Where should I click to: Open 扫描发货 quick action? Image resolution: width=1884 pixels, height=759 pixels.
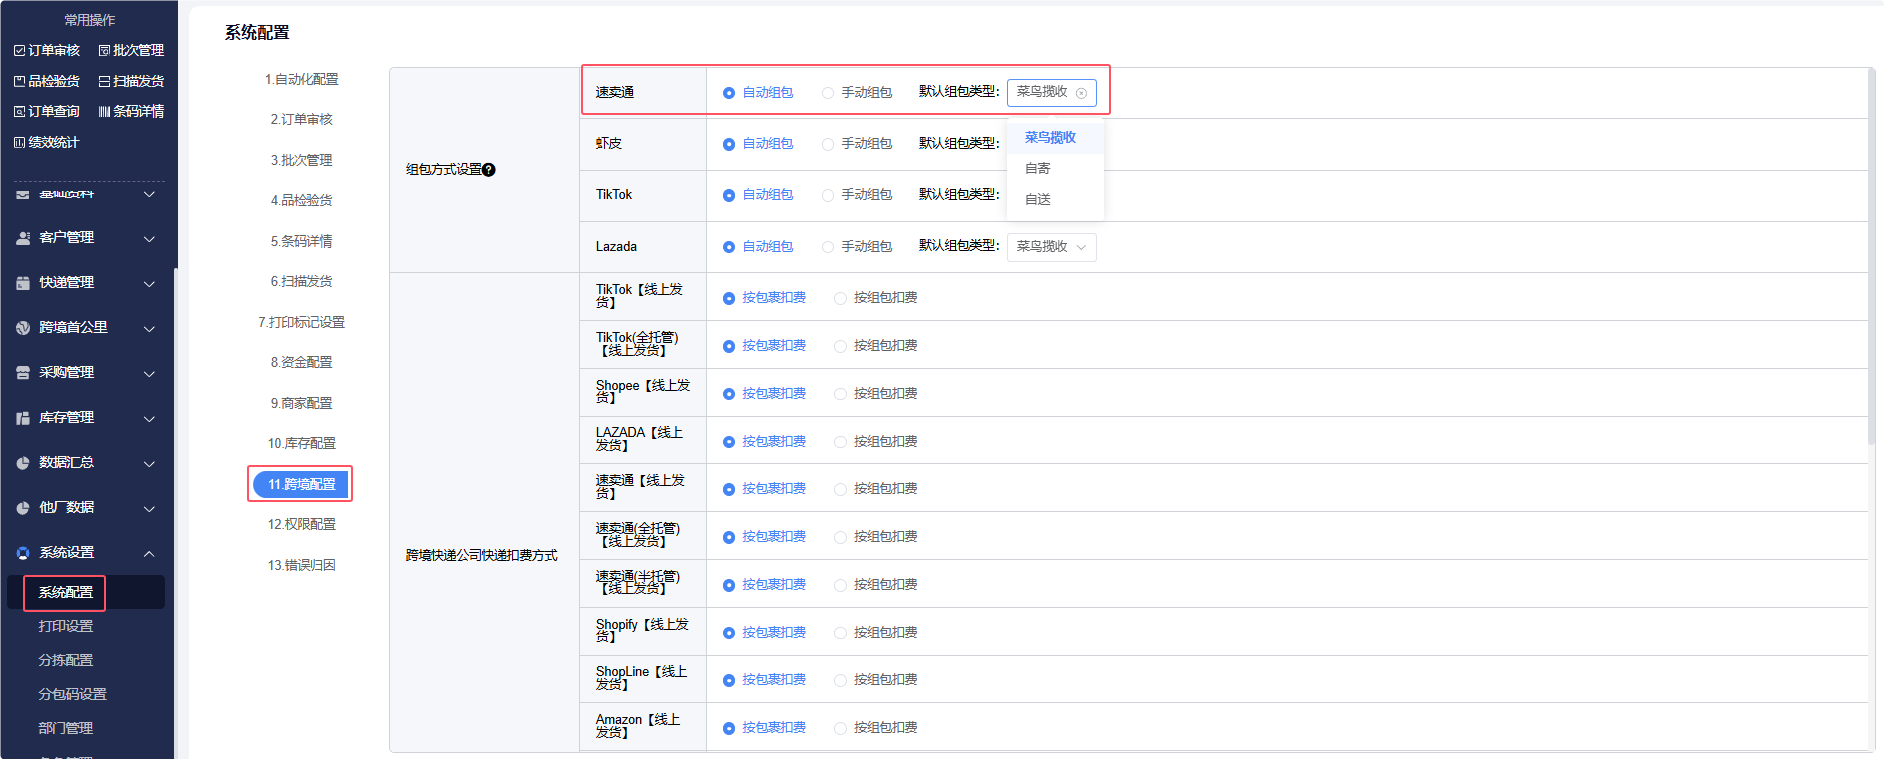coord(131,81)
